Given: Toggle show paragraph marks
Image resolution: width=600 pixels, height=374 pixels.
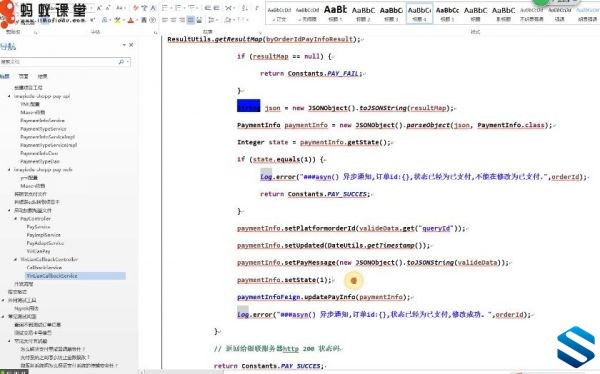Looking at the screenshot, I should click(256, 8).
